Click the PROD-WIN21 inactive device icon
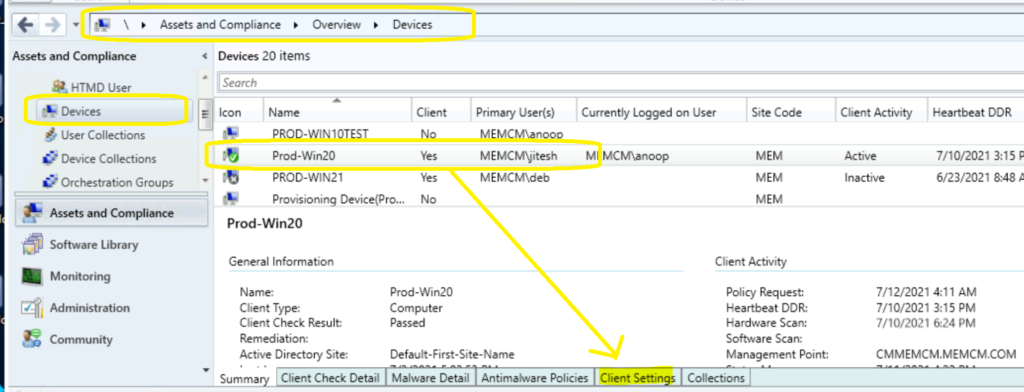 [x=231, y=178]
